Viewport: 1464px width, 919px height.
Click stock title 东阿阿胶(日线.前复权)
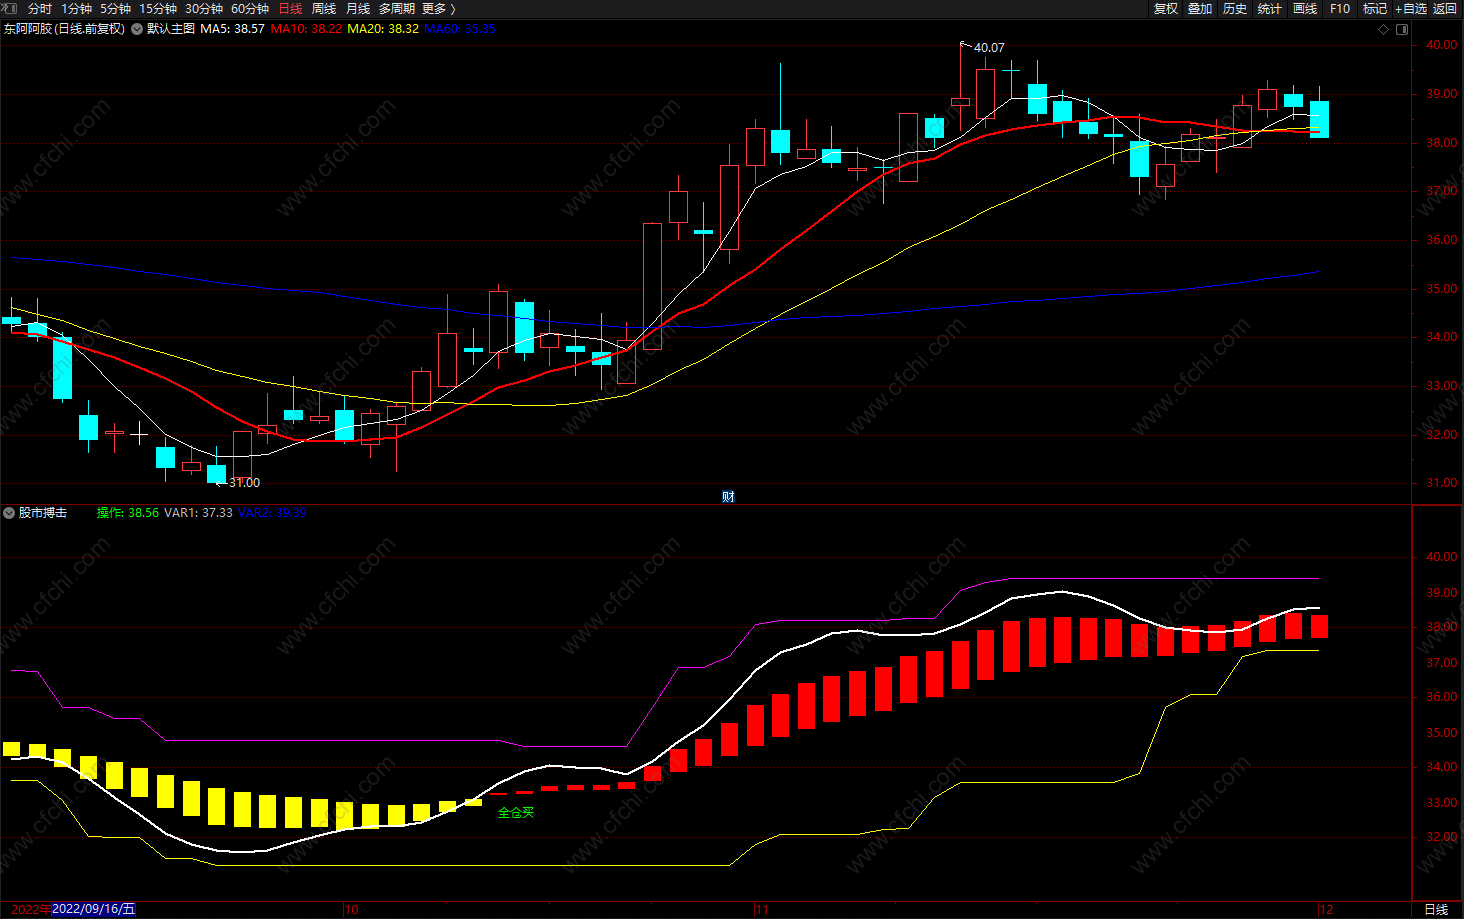(x=65, y=29)
